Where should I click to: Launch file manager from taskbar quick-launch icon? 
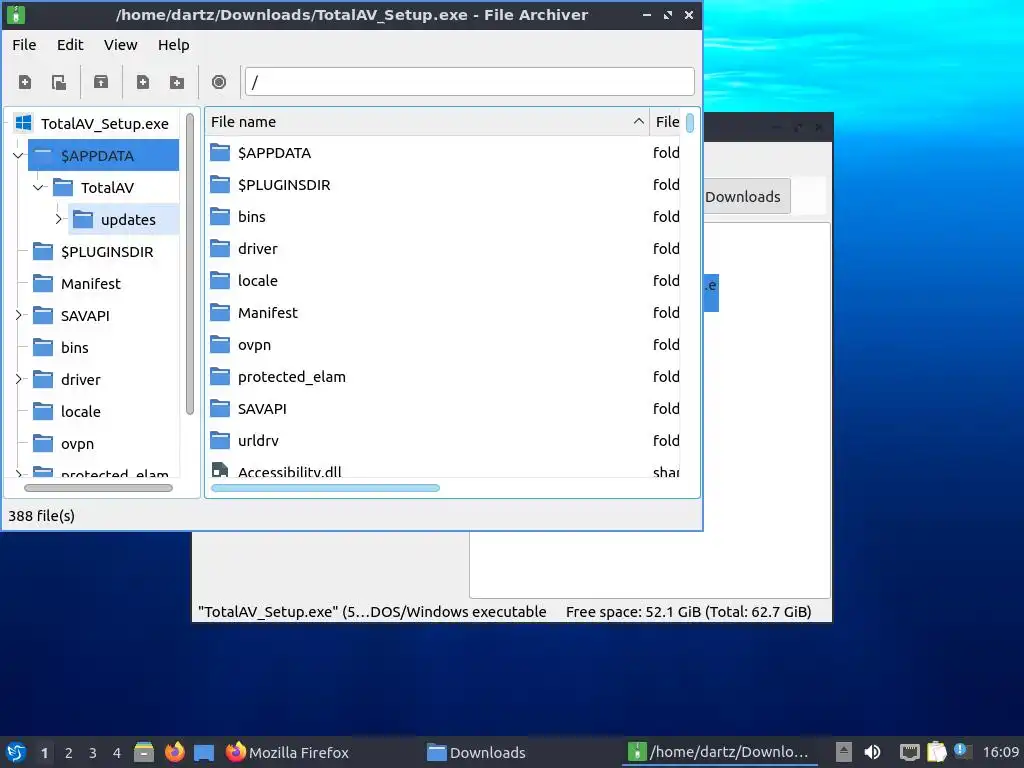point(144,752)
